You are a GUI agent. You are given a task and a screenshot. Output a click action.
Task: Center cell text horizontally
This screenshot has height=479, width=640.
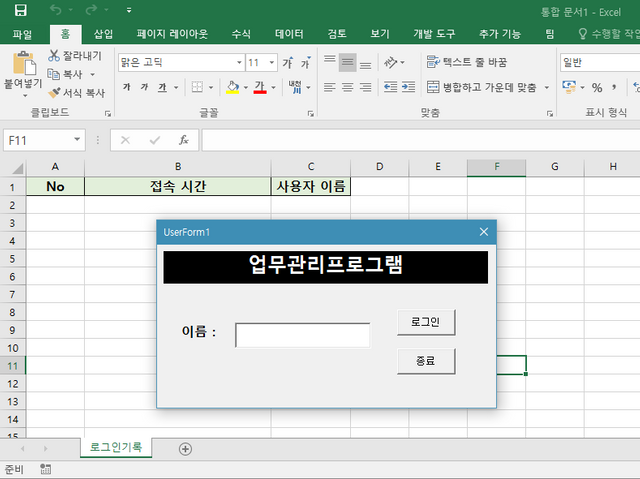coord(348,87)
